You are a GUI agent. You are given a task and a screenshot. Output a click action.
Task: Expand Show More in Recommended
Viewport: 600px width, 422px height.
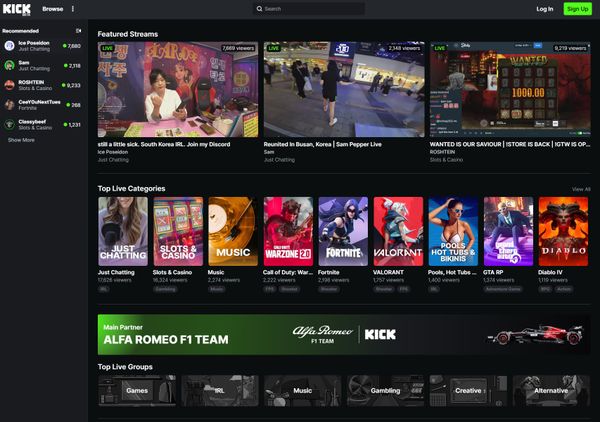pyautogui.click(x=21, y=140)
